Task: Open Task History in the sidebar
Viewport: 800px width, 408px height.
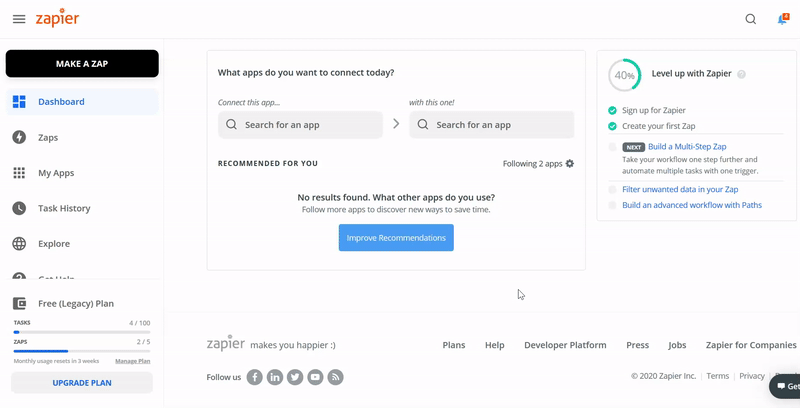Action: 64,208
